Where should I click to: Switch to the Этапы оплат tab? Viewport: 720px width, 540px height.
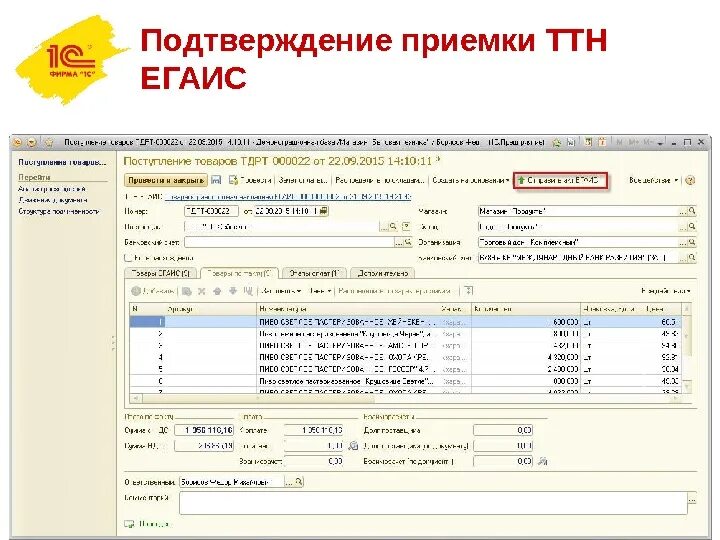click(314, 273)
